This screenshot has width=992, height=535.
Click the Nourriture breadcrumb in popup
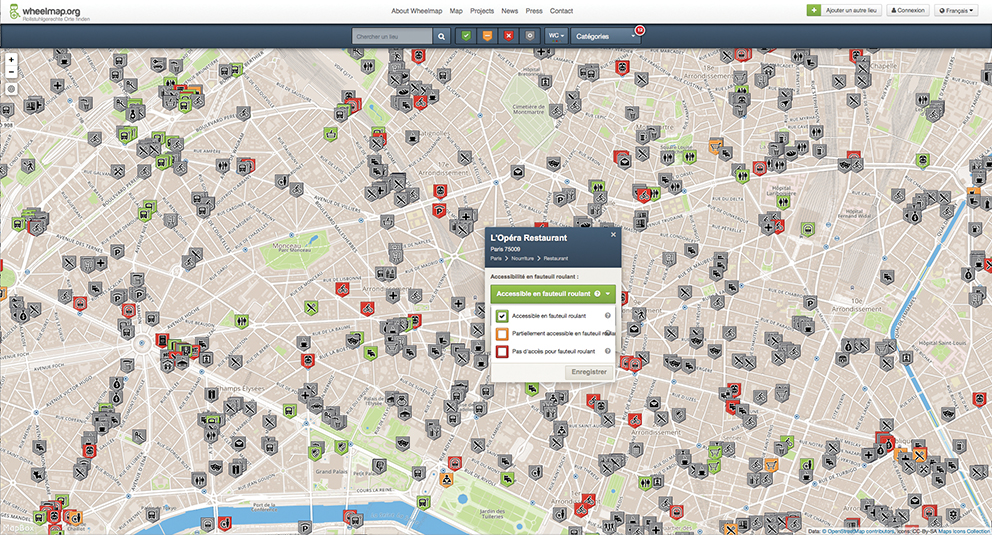tap(523, 258)
